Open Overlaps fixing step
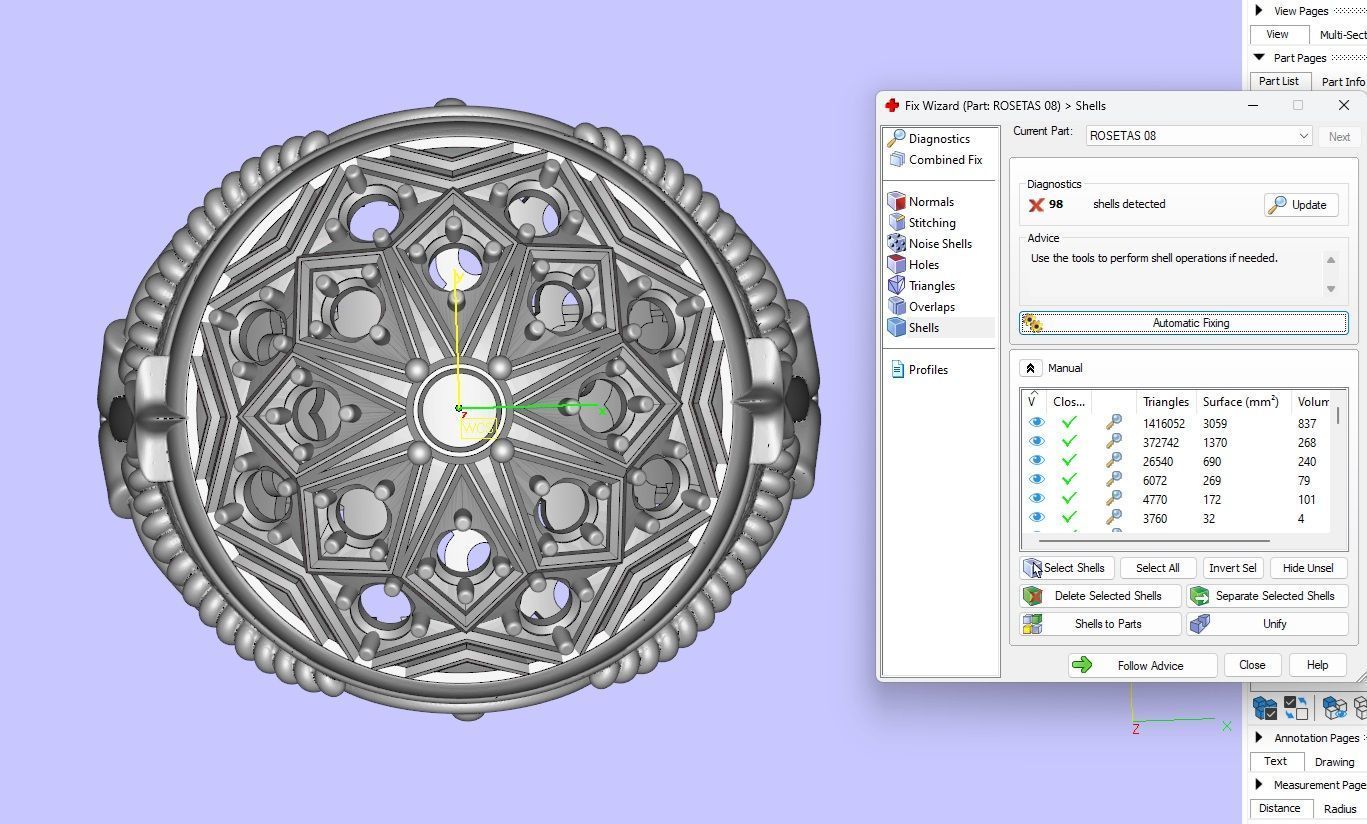 pyautogui.click(x=920, y=307)
